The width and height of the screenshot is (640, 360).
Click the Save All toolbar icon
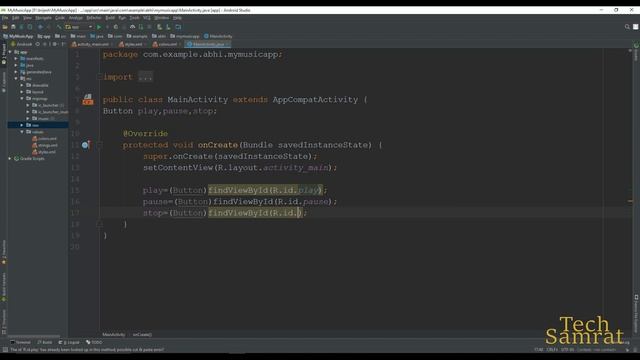pyautogui.click(x=13, y=27)
